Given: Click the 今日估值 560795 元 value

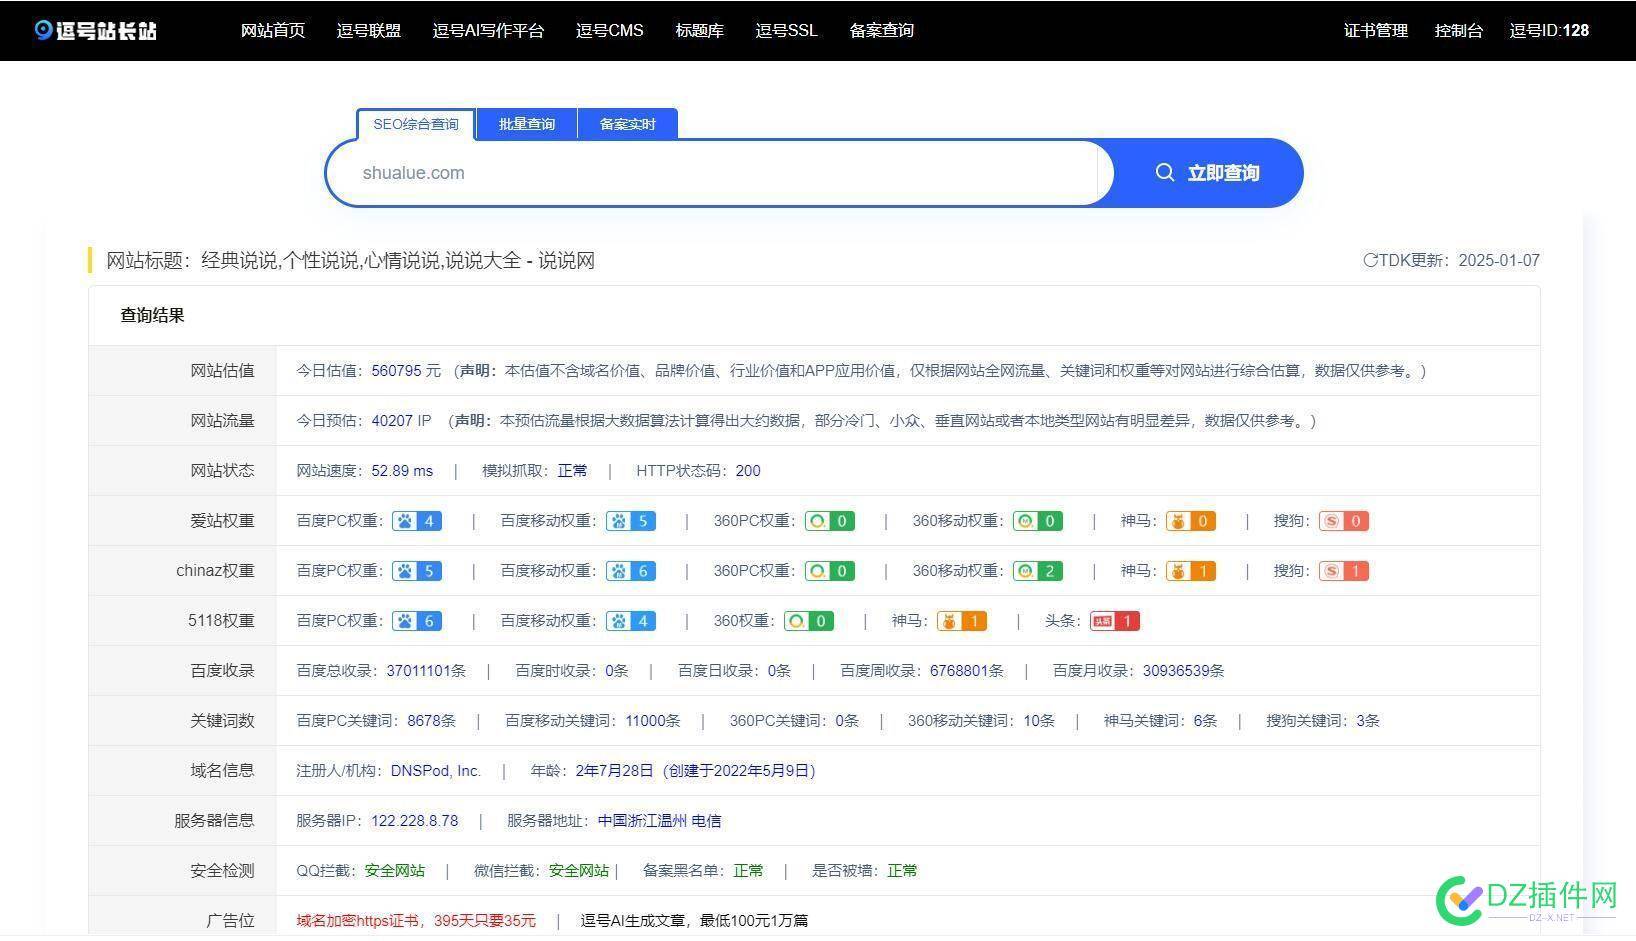Looking at the screenshot, I should (406, 371).
